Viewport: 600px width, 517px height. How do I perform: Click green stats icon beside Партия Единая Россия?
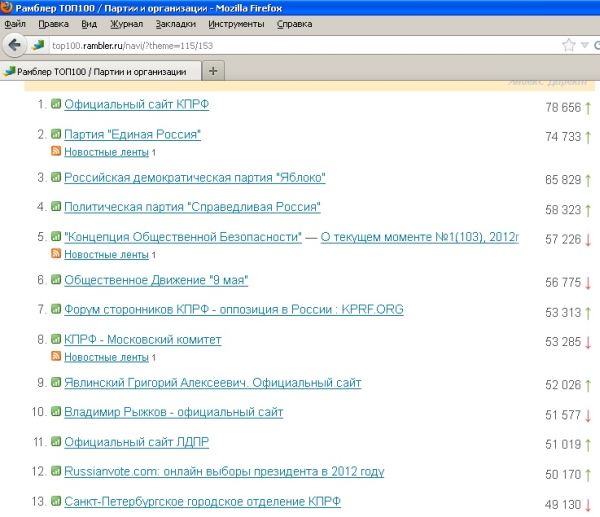(56, 134)
